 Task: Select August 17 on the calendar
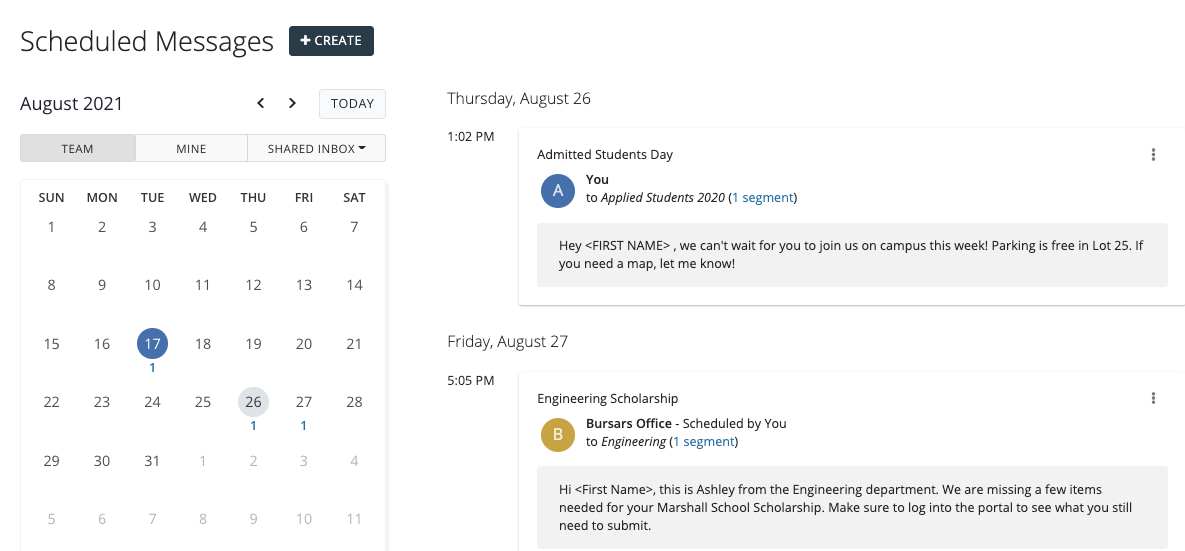(152, 344)
